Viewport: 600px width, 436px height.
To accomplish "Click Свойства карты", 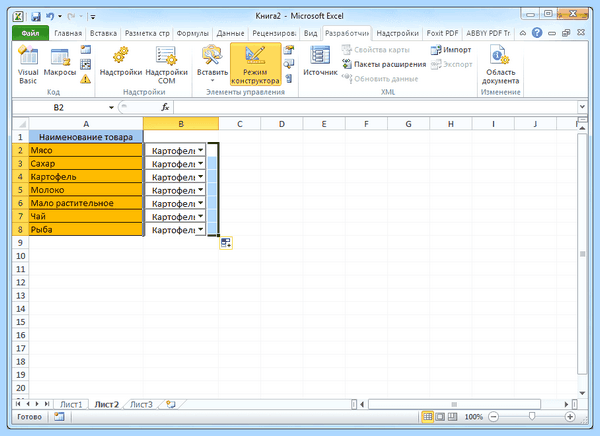I will click(376, 50).
